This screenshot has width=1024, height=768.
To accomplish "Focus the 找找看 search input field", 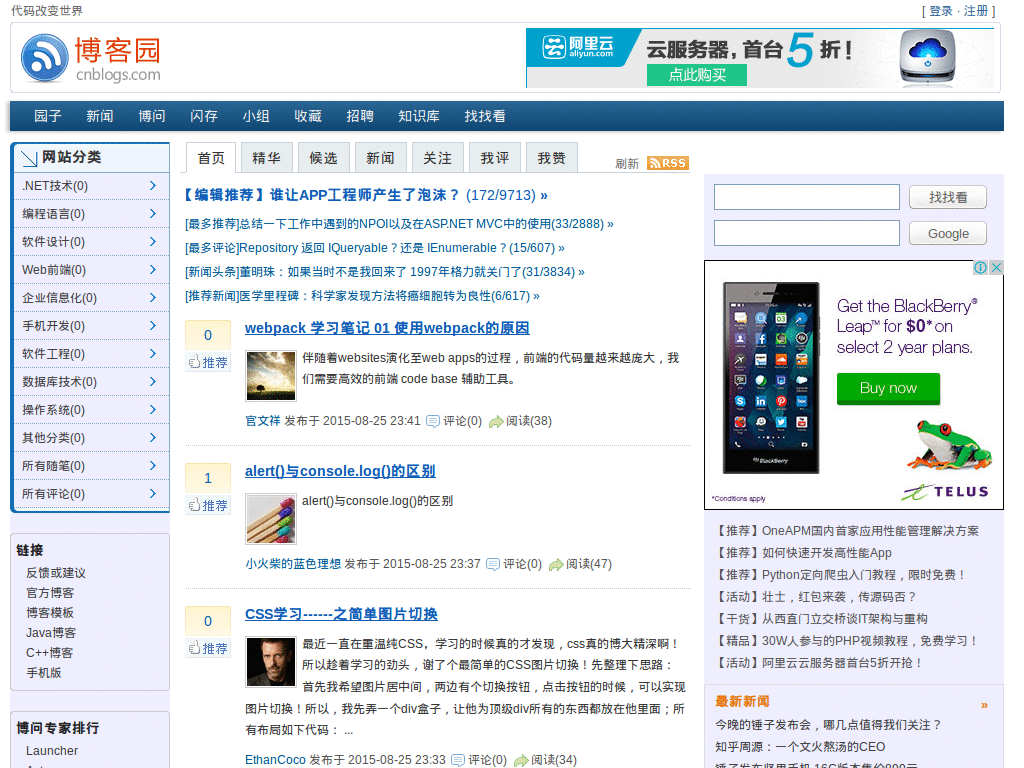I will 807,197.
